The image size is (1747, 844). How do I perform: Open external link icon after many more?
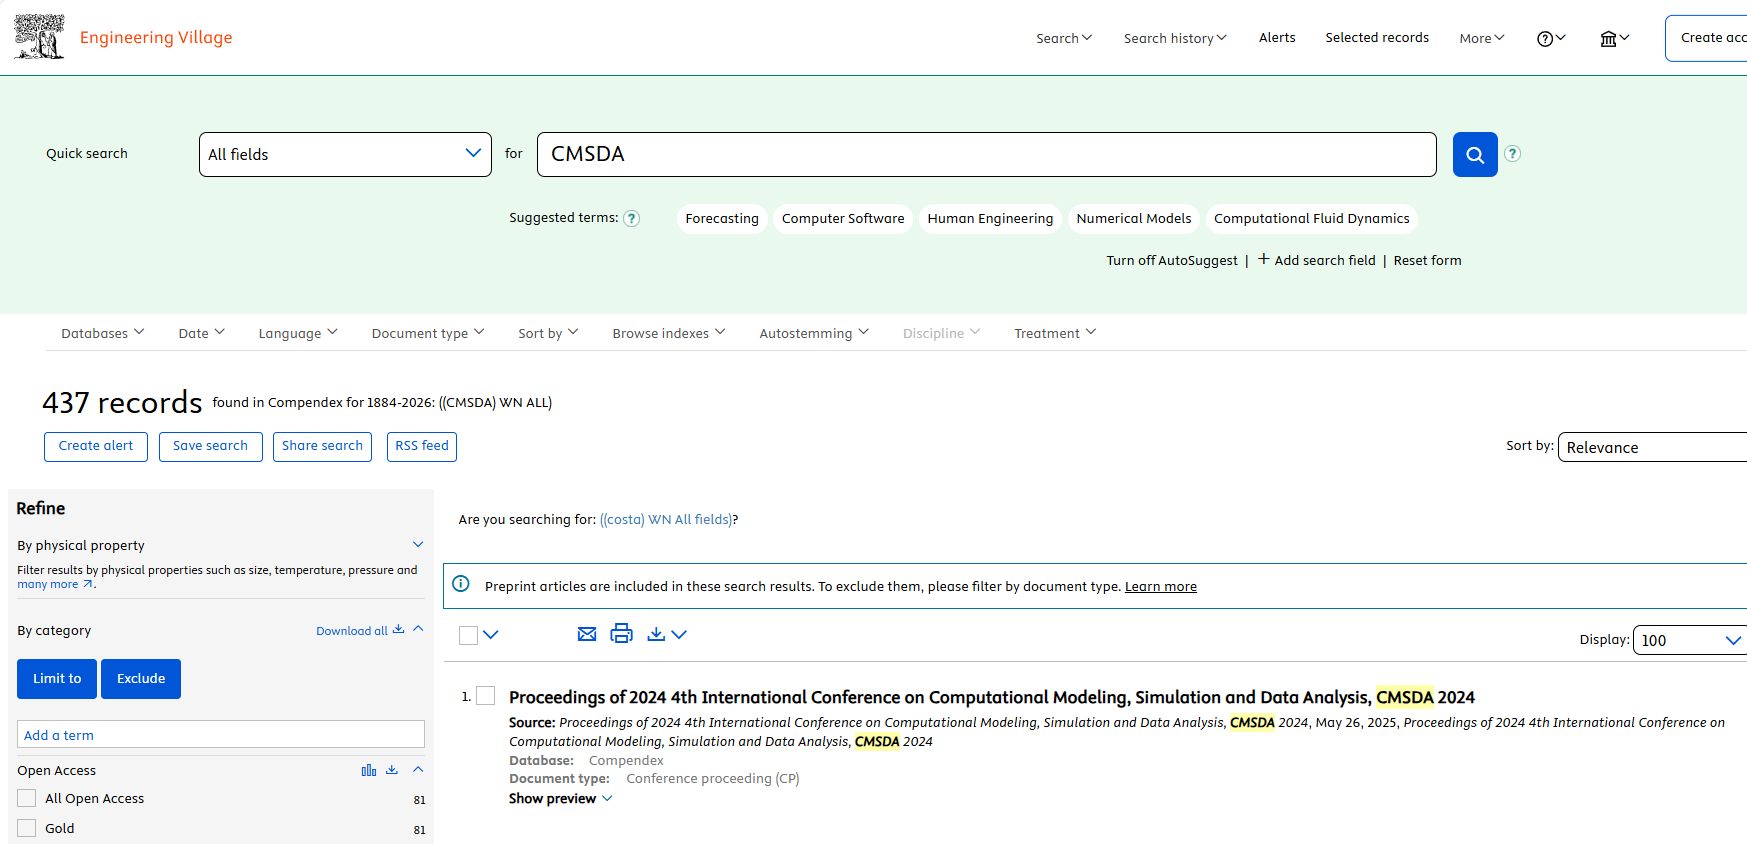pyautogui.click(x=88, y=584)
